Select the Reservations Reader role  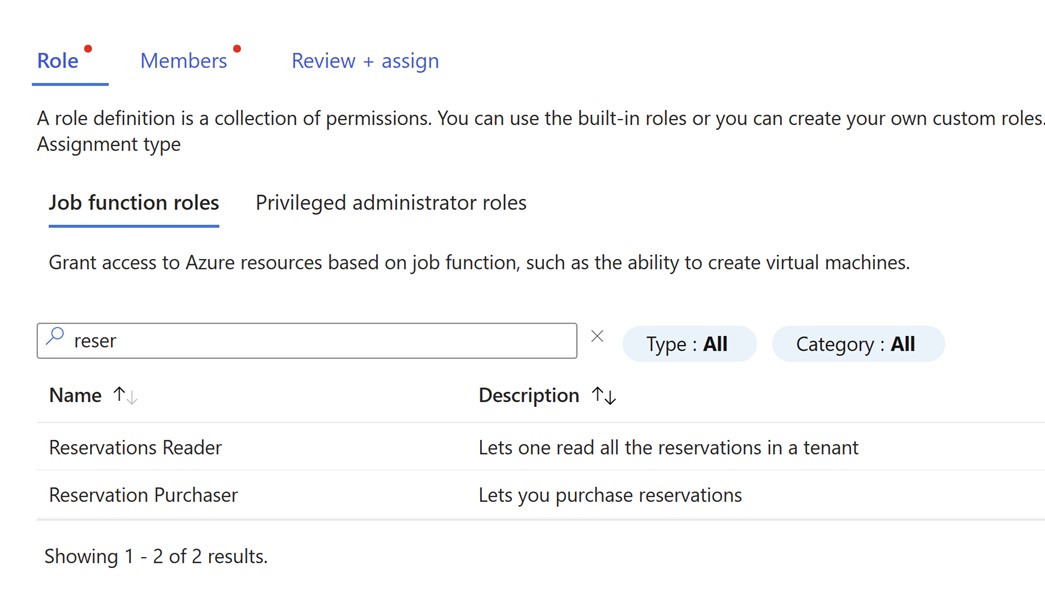tap(136, 447)
